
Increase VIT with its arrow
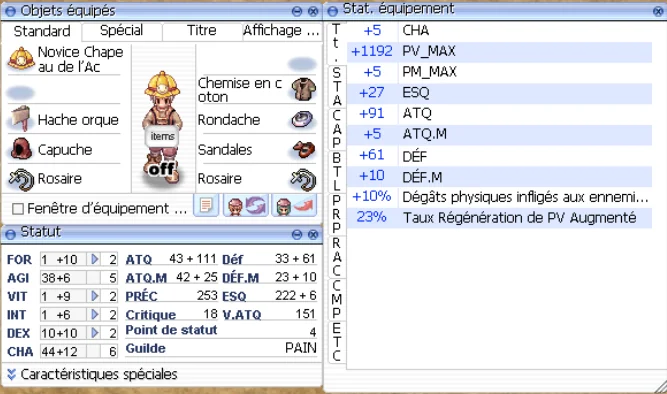[94, 296]
